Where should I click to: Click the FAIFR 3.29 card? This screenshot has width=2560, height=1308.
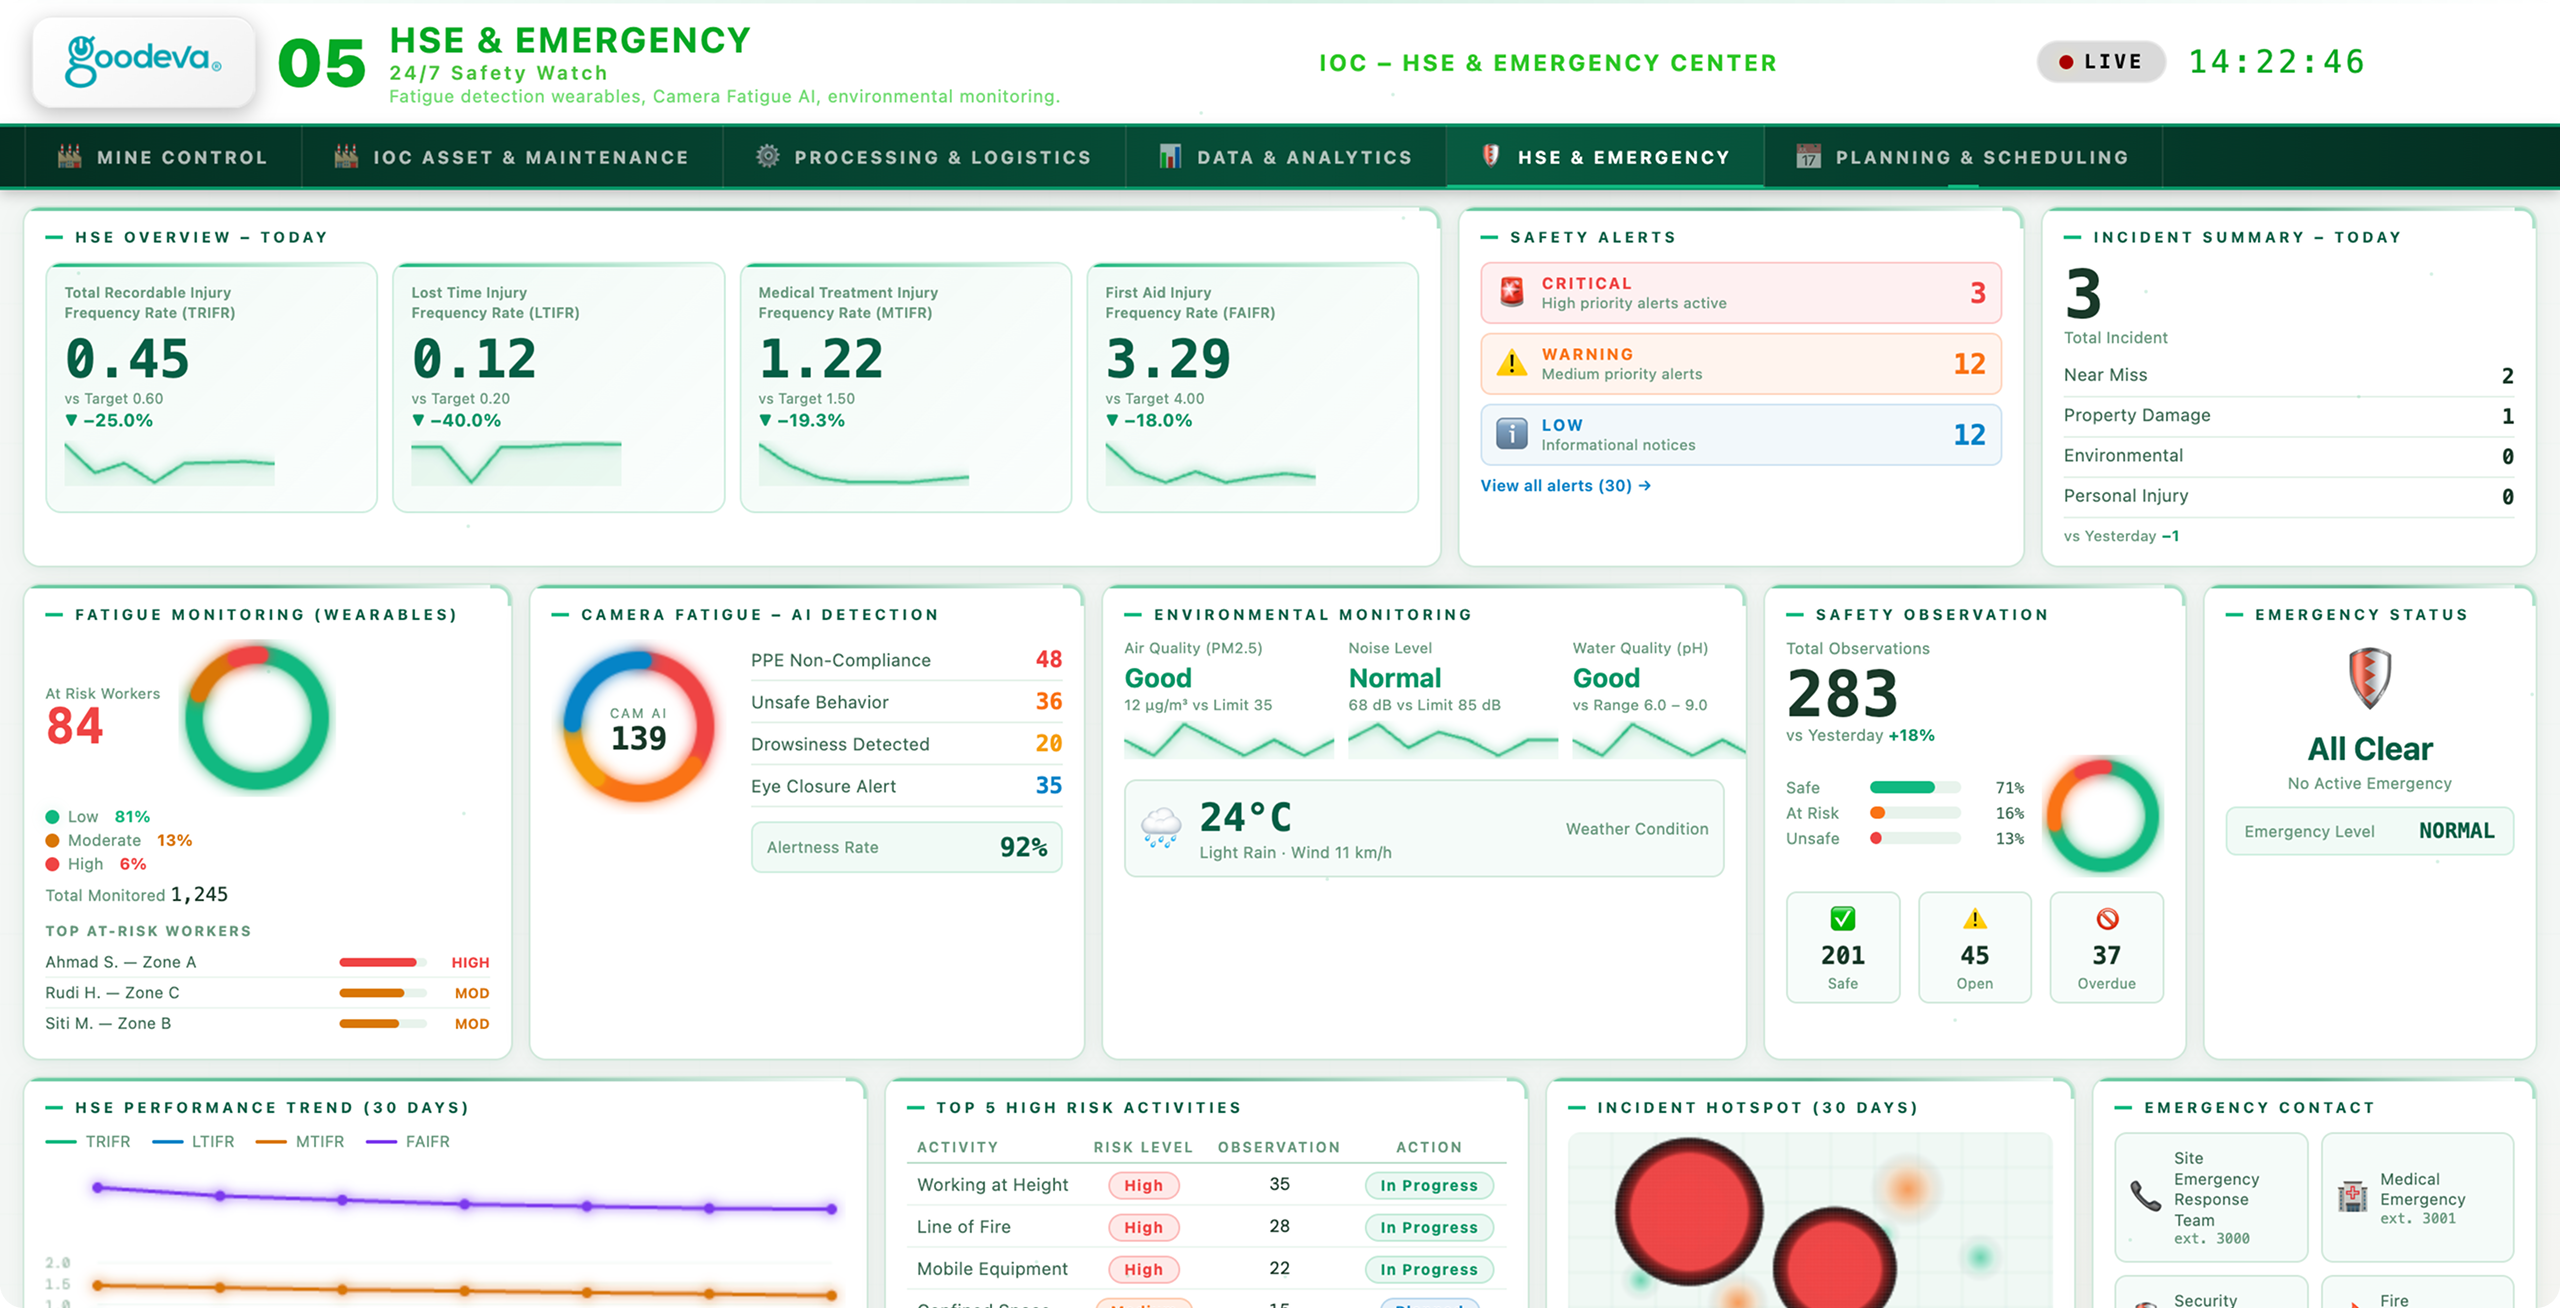click(x=1252, y=388)
